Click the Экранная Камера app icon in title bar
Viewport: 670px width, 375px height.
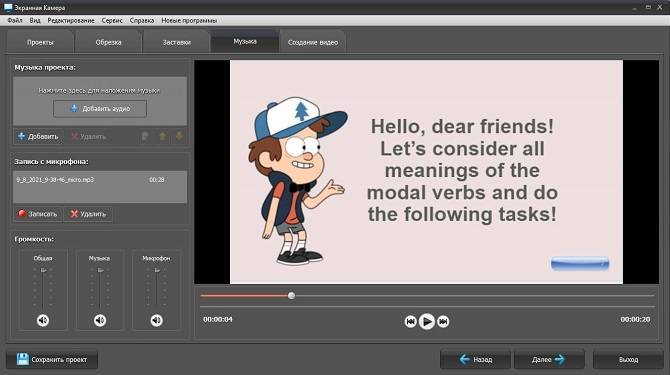tap(8, 8)
